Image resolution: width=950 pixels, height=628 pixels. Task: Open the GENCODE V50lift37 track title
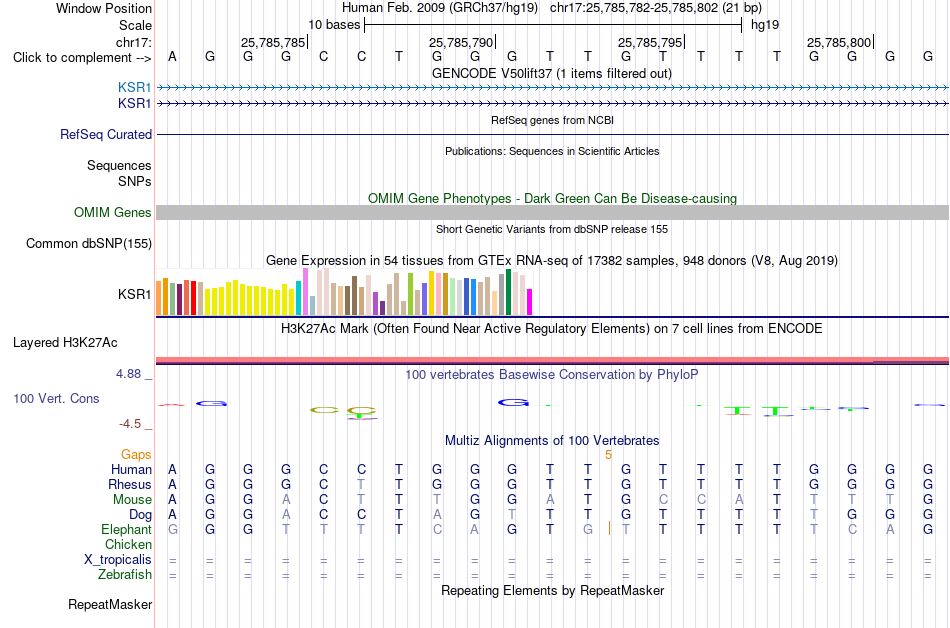pyautogui.click(x=552, y=73)
